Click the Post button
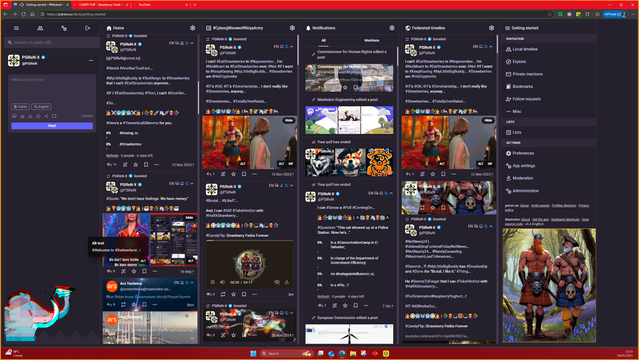Screen dimensions: 639x360 pyautogui.click(x=52, y=126)
